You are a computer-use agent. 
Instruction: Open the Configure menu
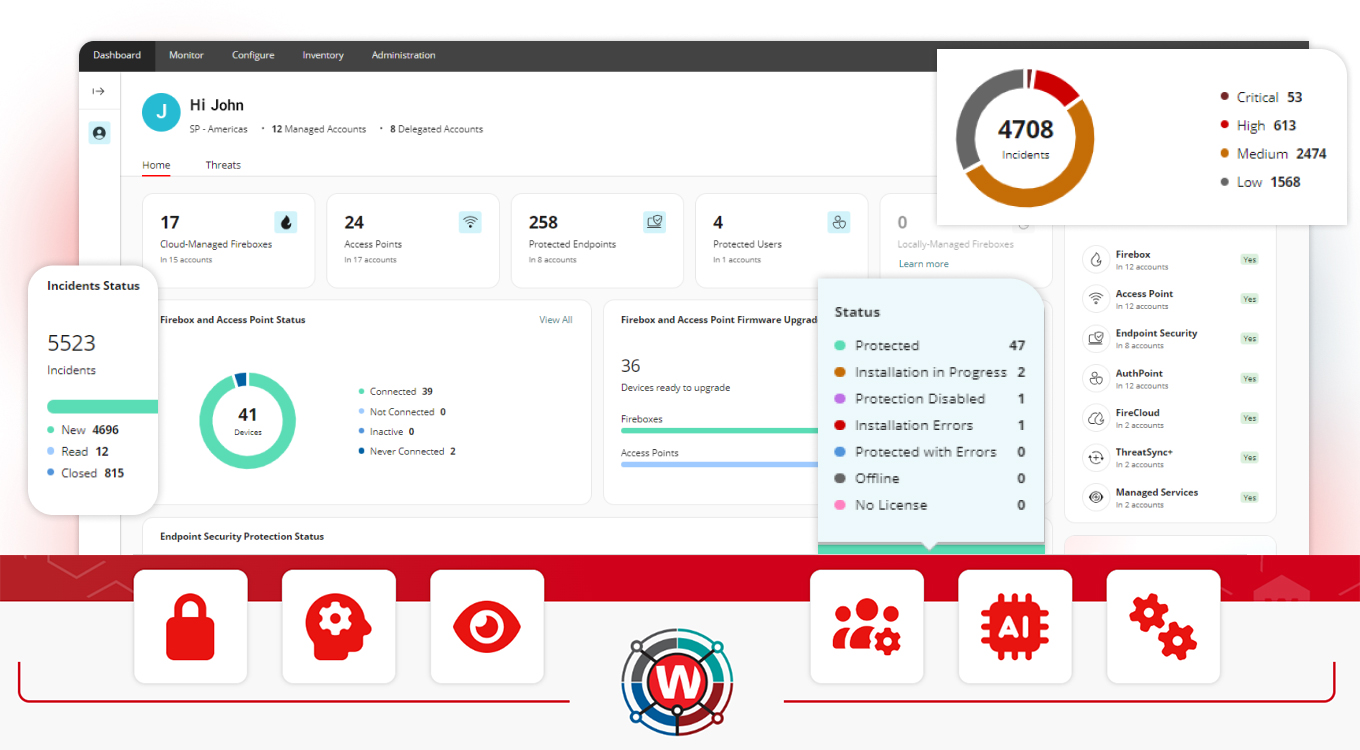click(x=253, y=55)
